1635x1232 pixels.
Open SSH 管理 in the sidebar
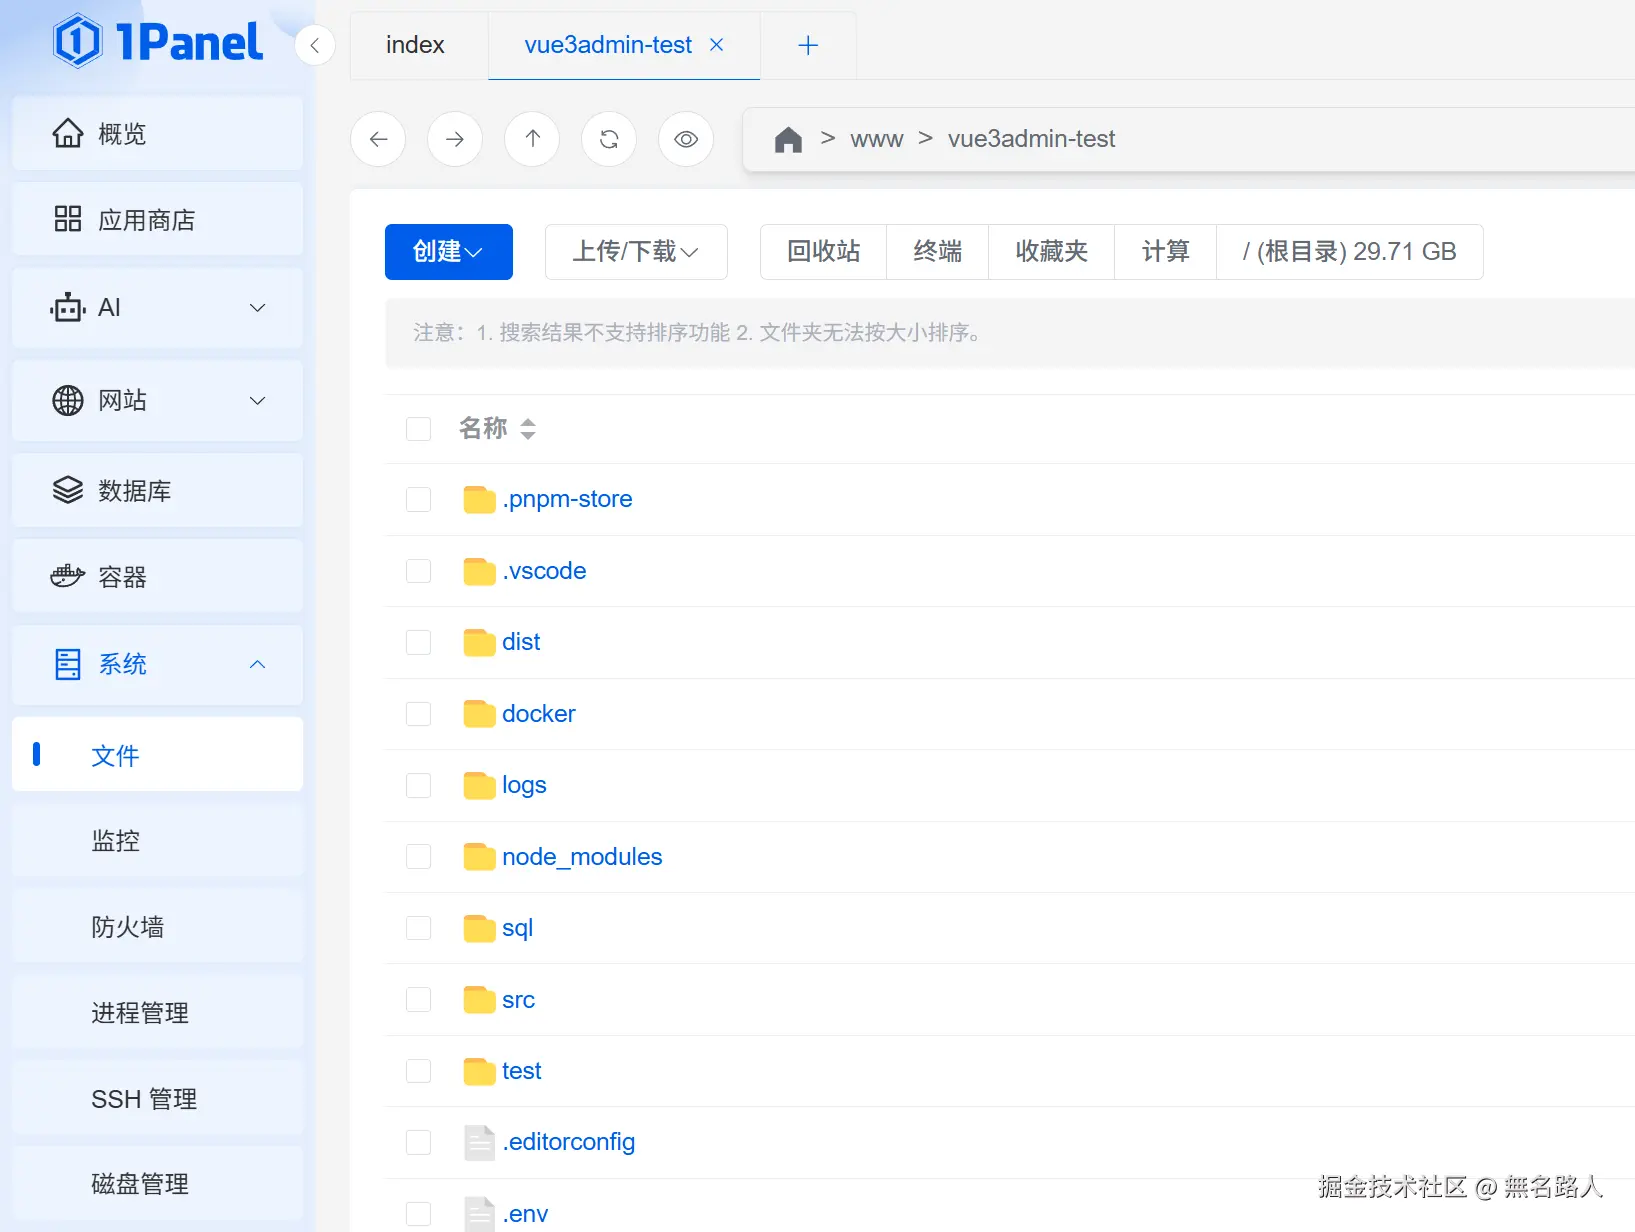[158, 1099]
